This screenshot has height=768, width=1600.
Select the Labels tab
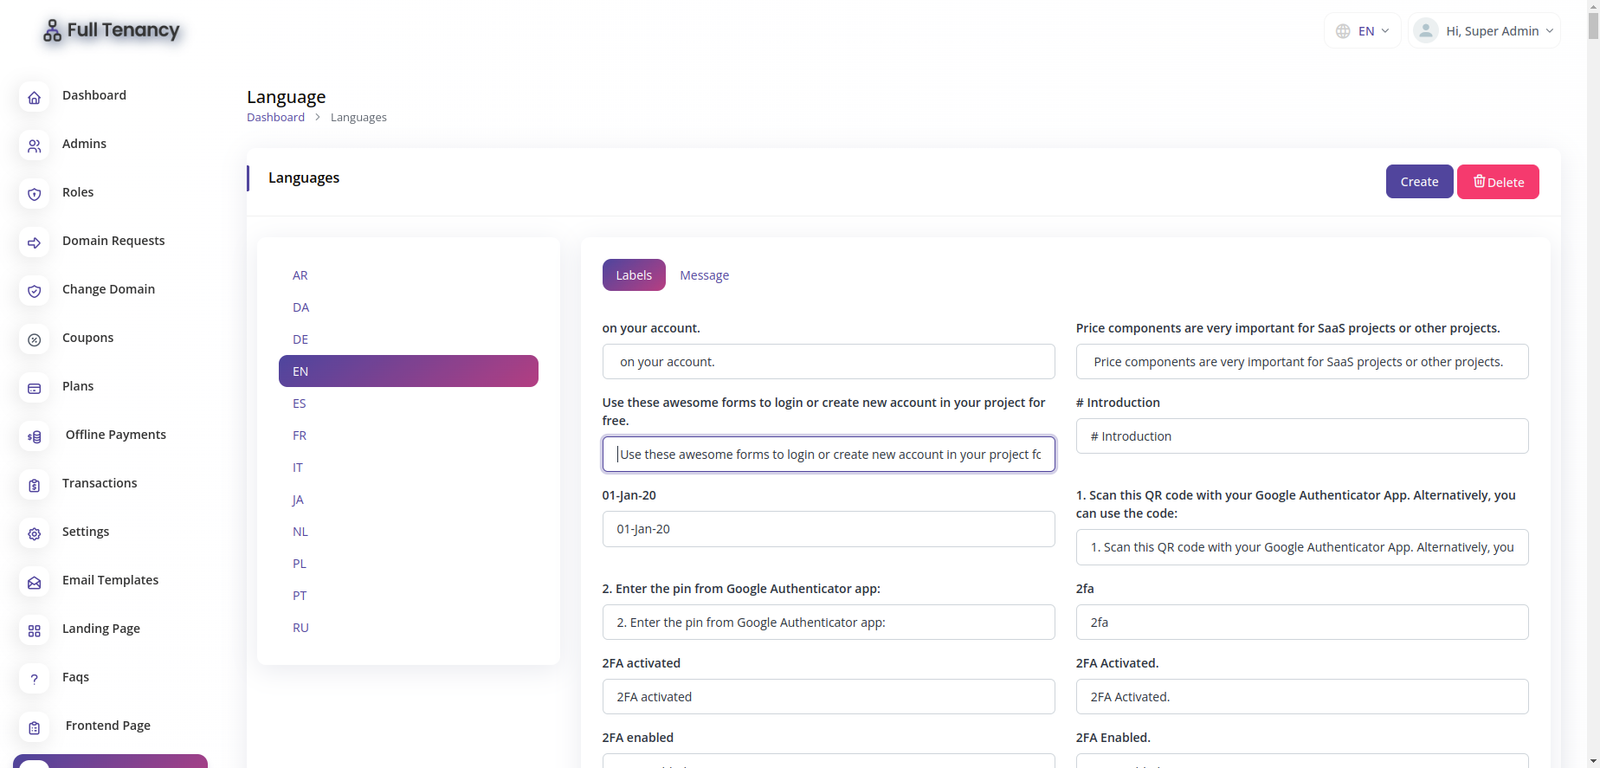(x=633, y=275)
